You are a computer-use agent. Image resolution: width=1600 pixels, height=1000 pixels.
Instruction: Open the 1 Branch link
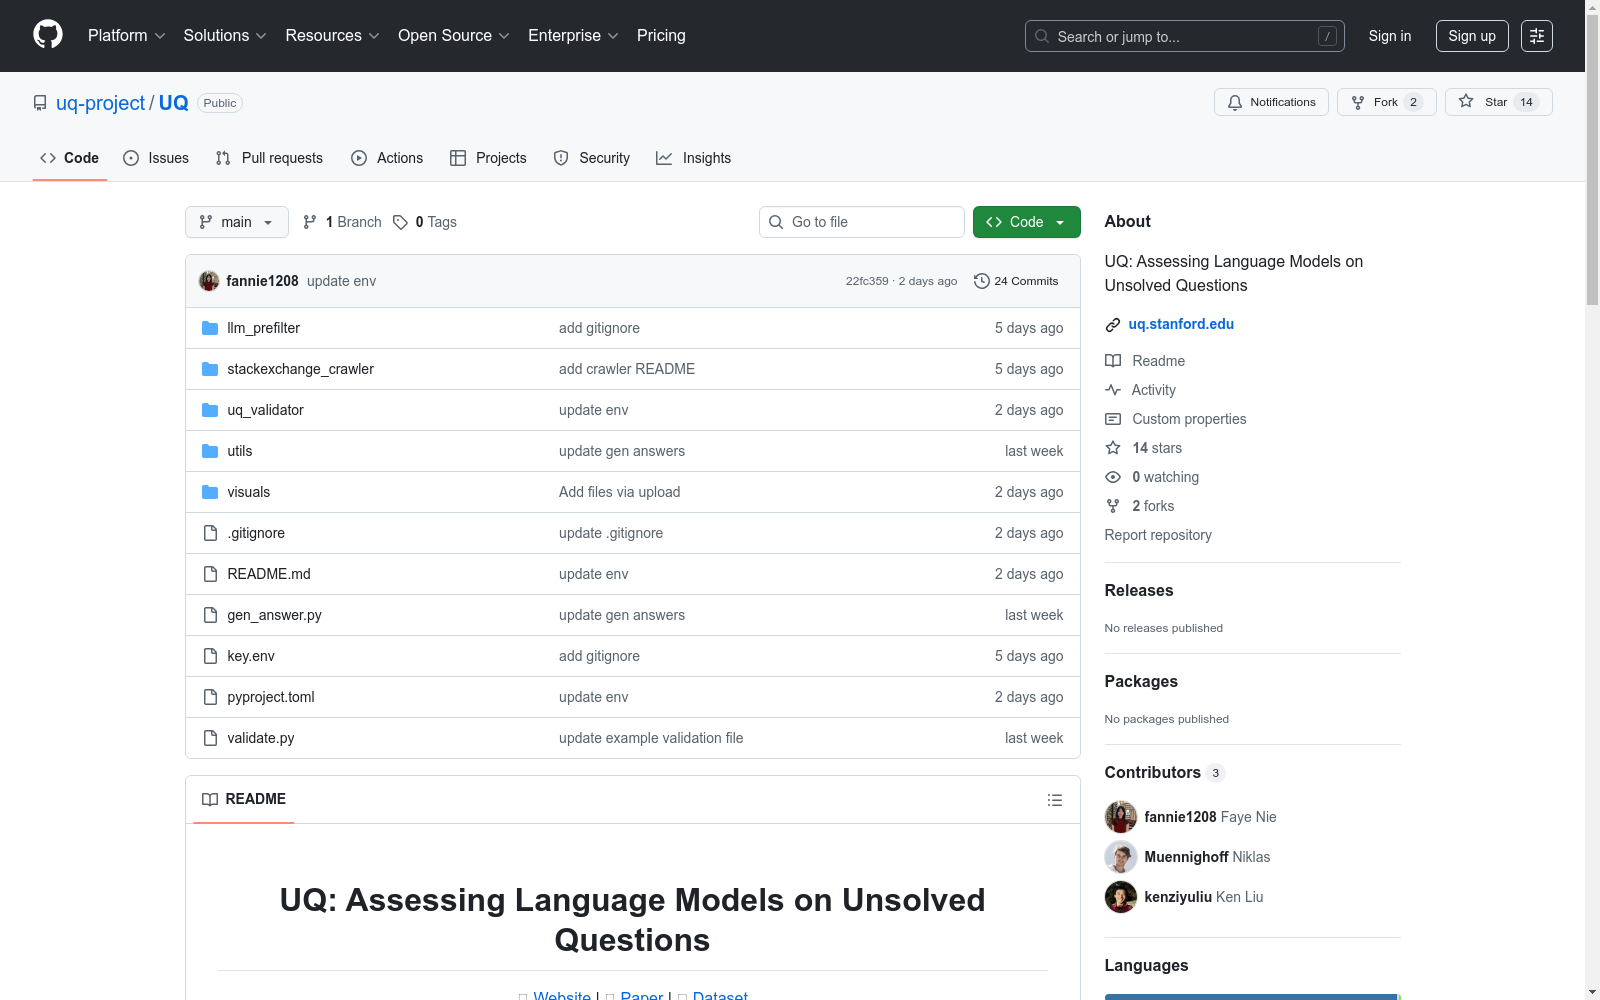click(x=342, y=222)
